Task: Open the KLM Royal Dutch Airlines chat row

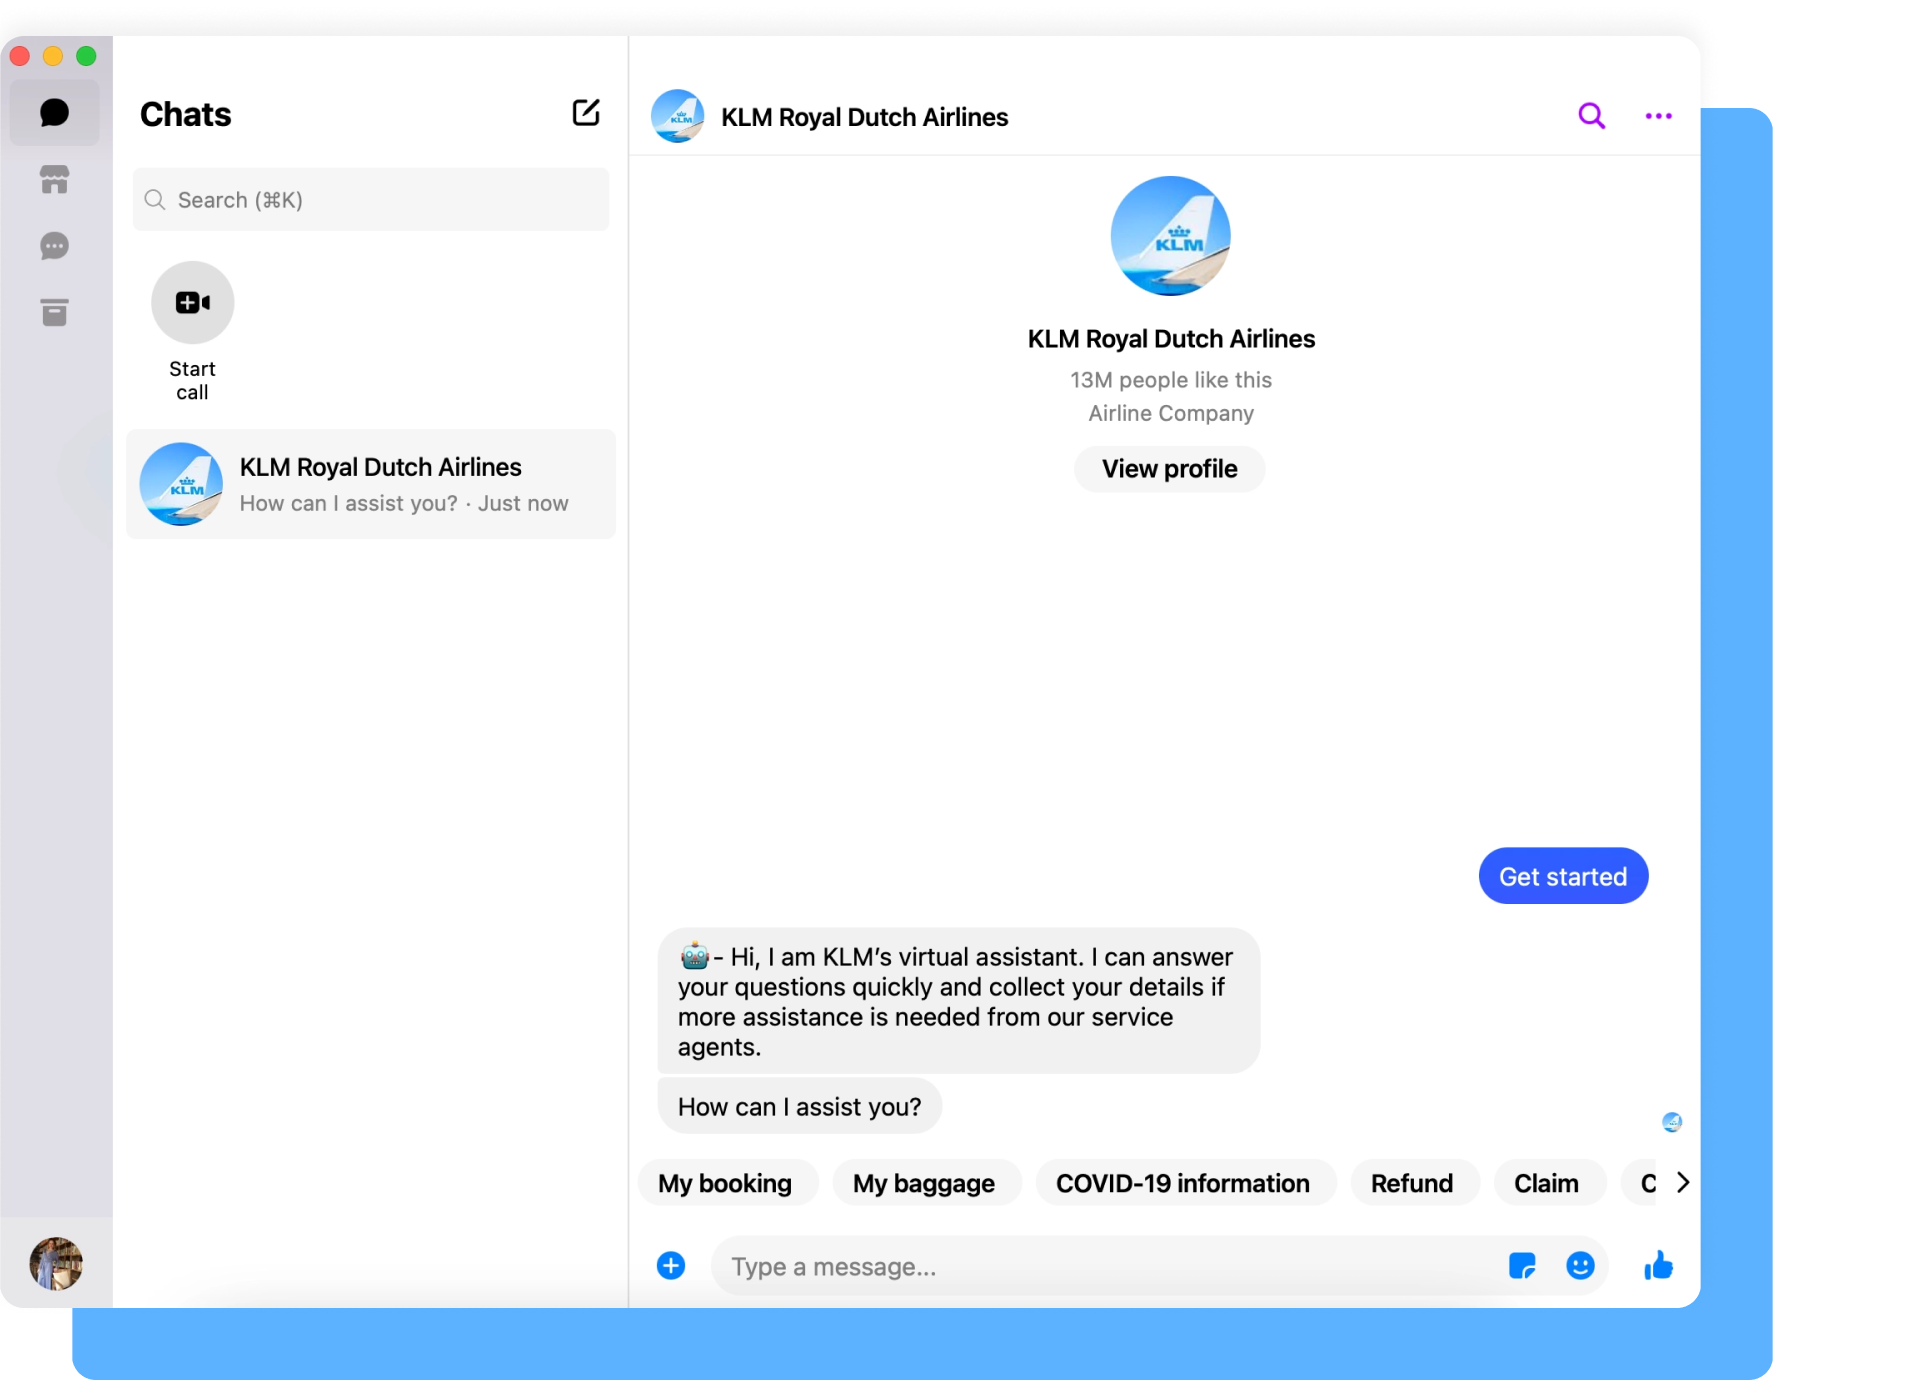Action: [371, 484]
